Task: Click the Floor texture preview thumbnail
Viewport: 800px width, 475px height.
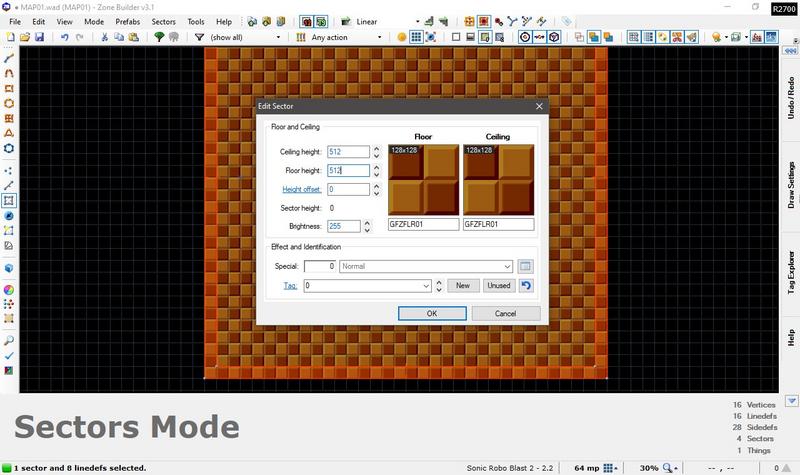Action: [x=423, y=179]
